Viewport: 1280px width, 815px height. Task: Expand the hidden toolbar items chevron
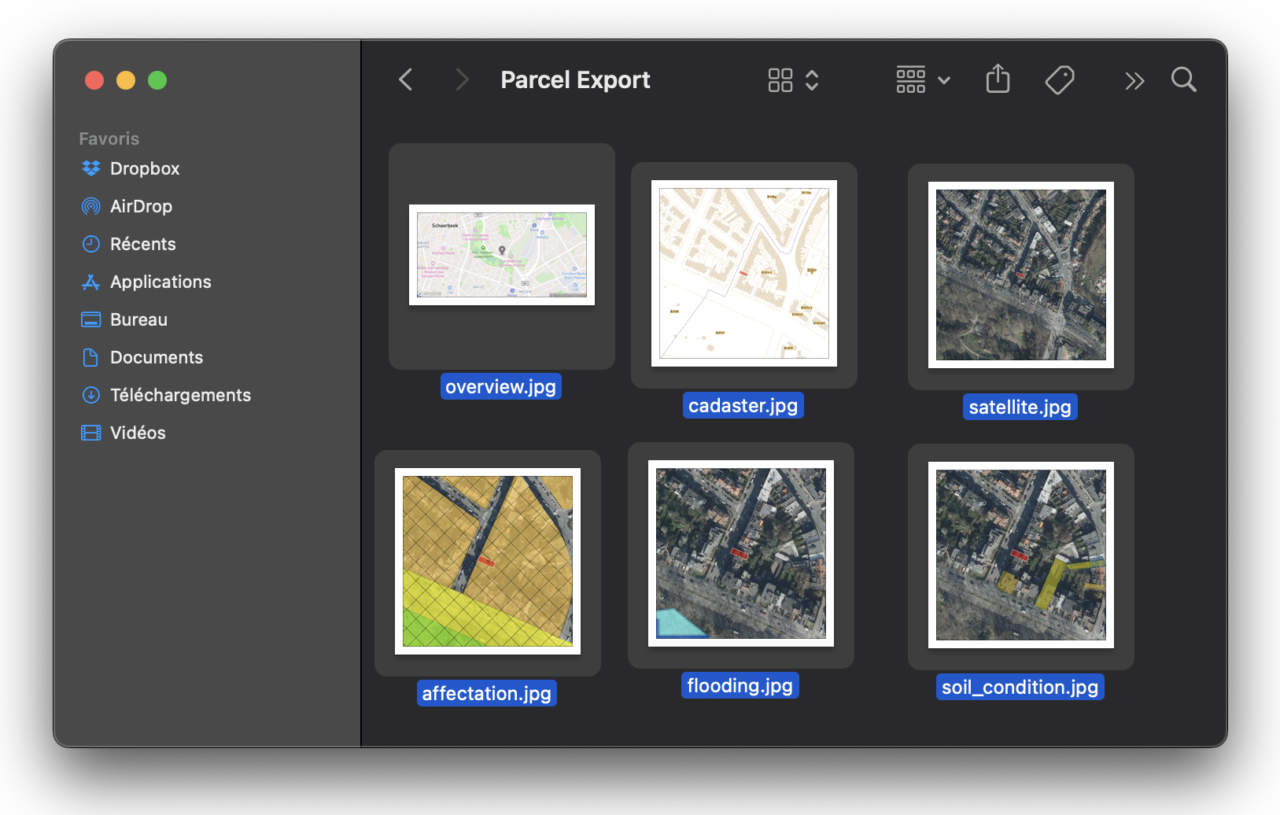[1133, 79]
